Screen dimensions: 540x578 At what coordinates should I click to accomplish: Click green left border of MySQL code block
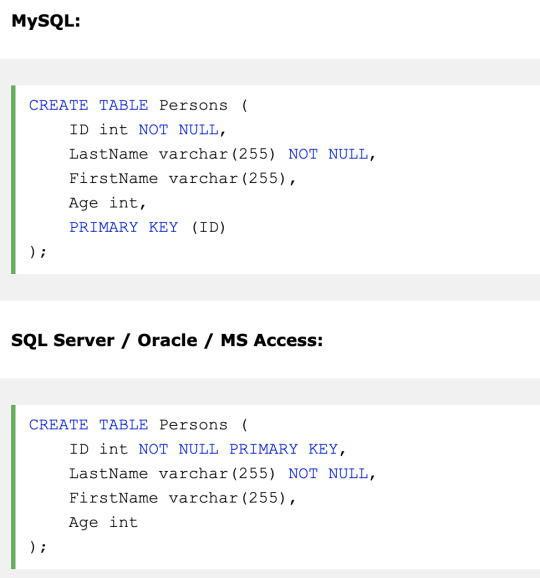pos(13,180)
